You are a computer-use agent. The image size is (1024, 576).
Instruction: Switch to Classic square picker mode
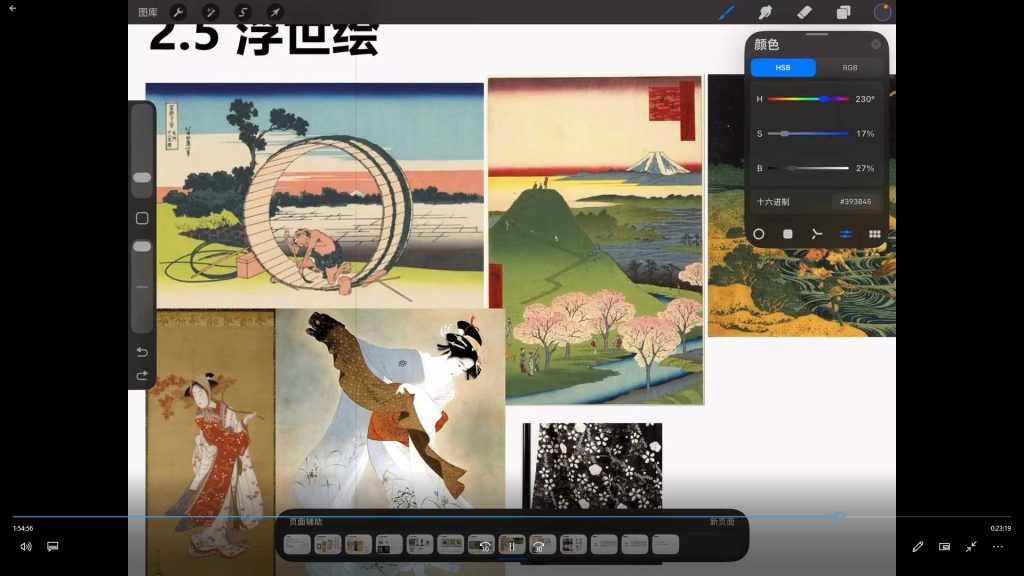(x=788, y=234)
